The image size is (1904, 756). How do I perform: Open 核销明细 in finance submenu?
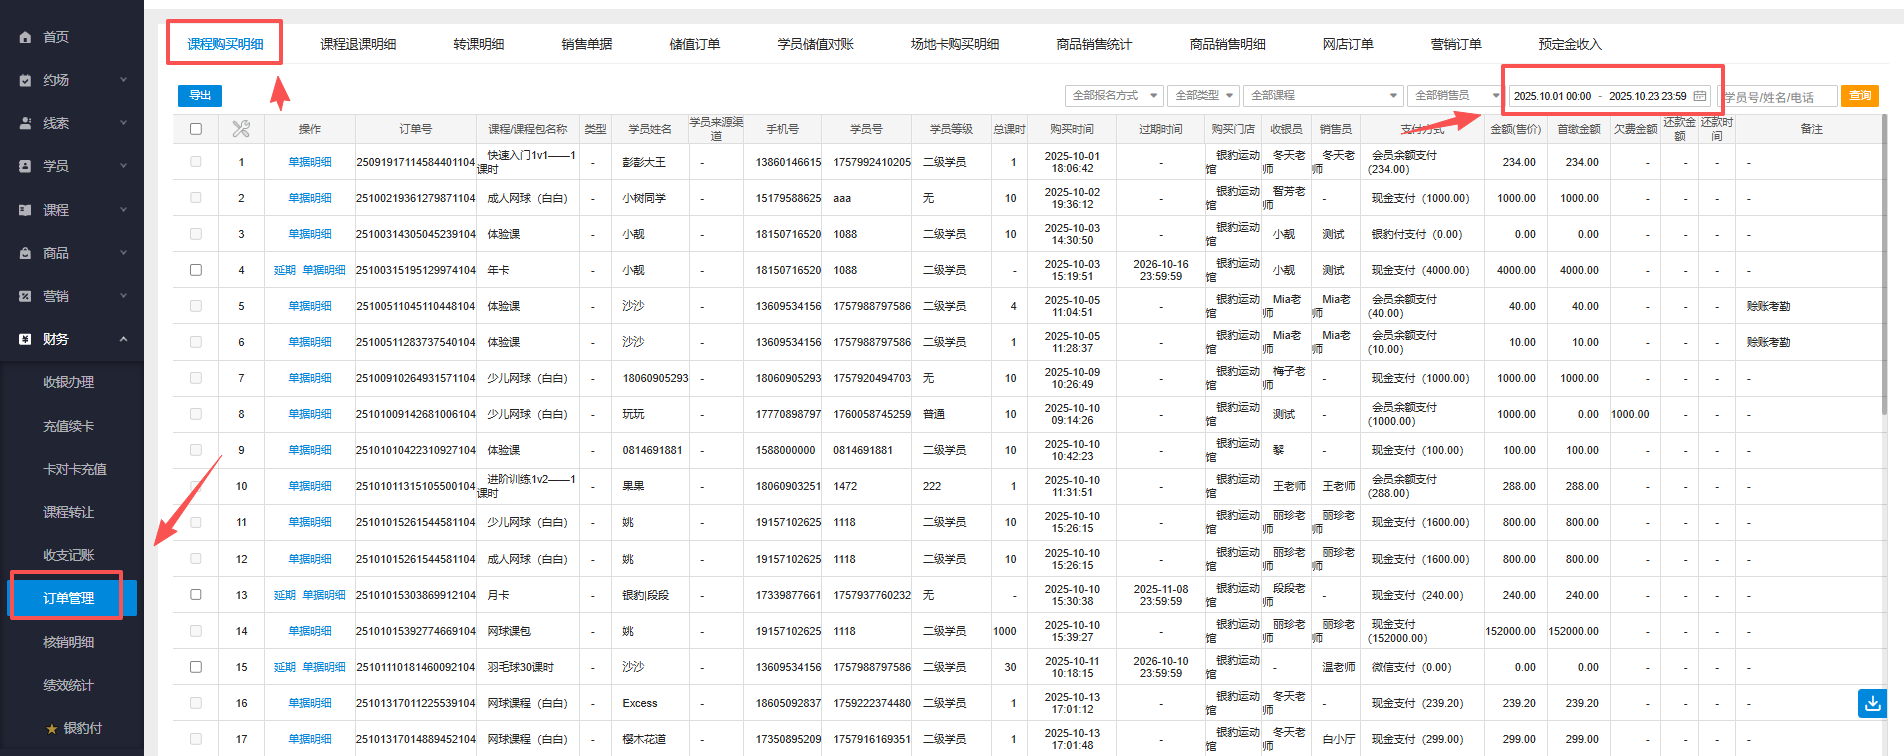[68, 642]
